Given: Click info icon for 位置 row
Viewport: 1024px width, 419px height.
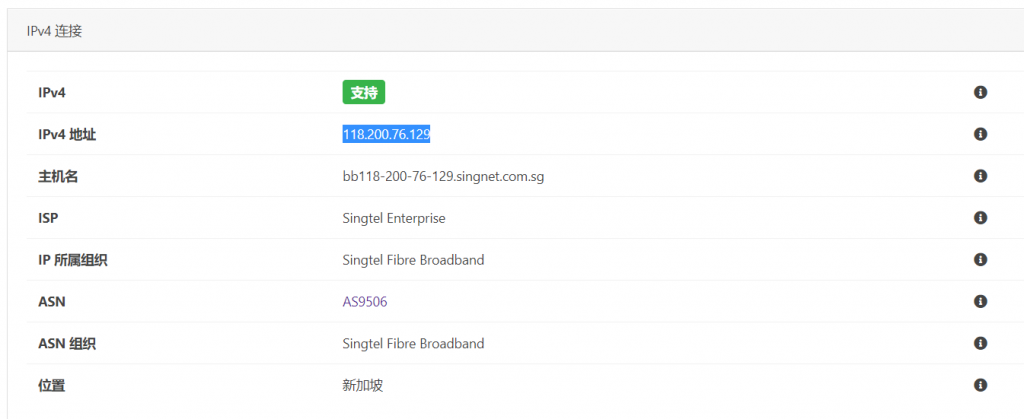Looking at the screenshot, I should coord(980,385).
